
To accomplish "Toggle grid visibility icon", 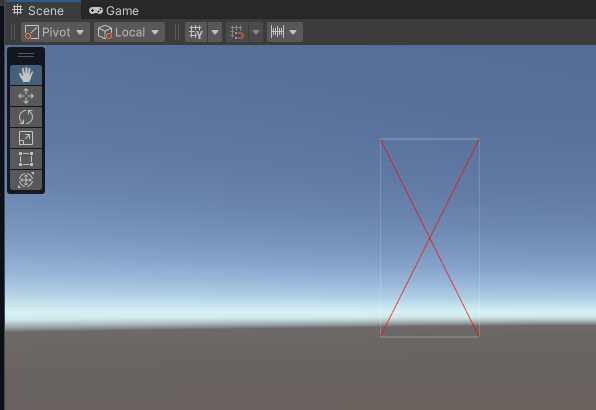I will click(196, 32).
